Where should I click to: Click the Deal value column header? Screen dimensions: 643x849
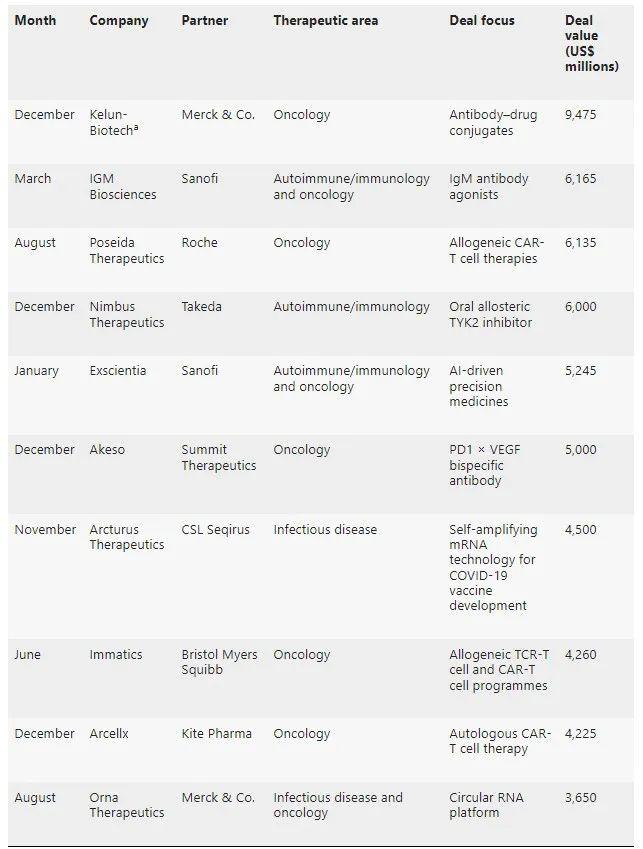coord(591,43)
